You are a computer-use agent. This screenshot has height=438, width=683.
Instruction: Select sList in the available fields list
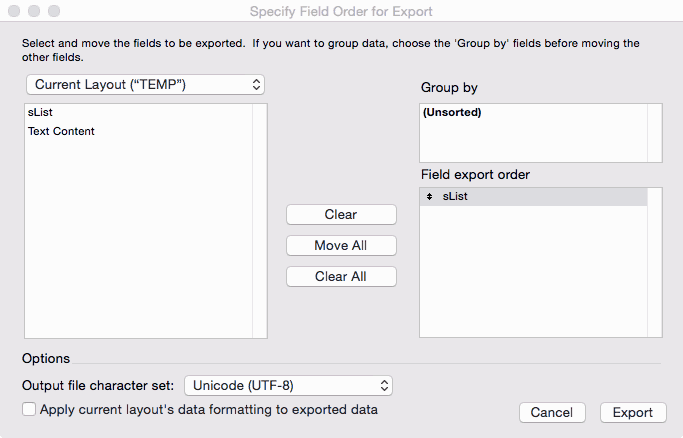click(41, 114)
